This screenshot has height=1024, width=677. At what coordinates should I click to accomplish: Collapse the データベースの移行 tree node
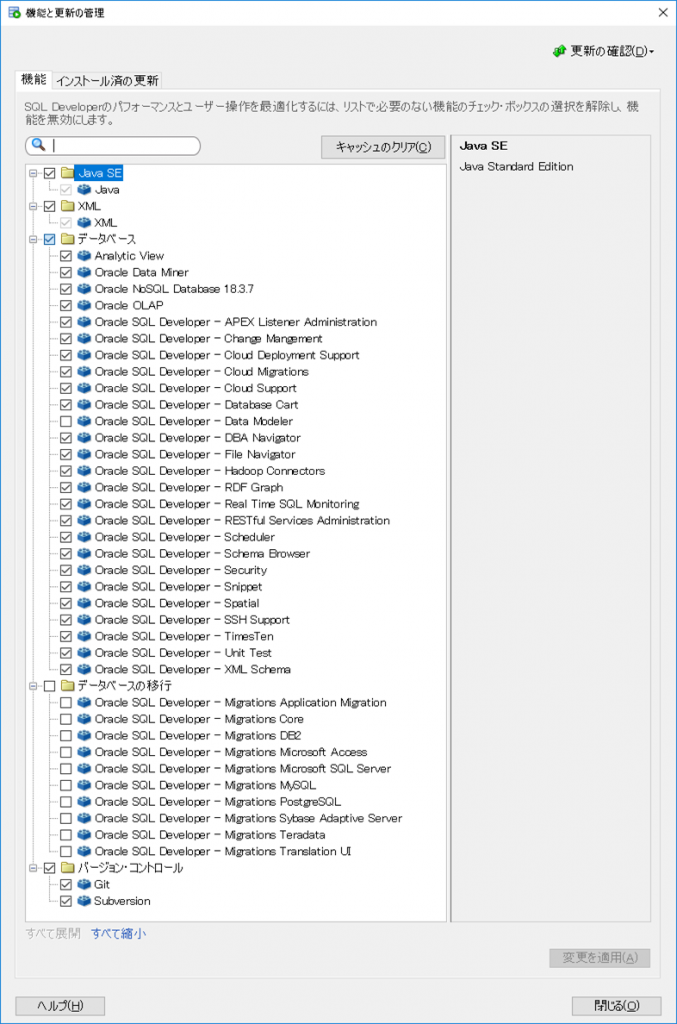pos(33,686)
